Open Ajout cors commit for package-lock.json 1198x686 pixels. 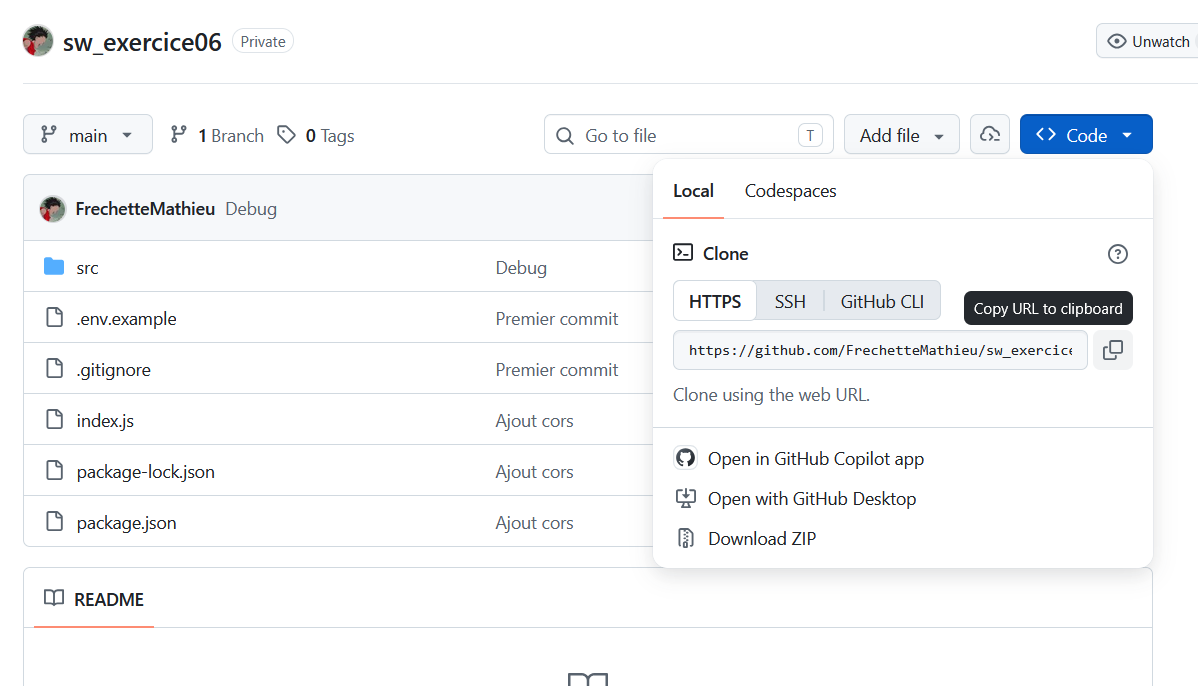click(534, 471)
